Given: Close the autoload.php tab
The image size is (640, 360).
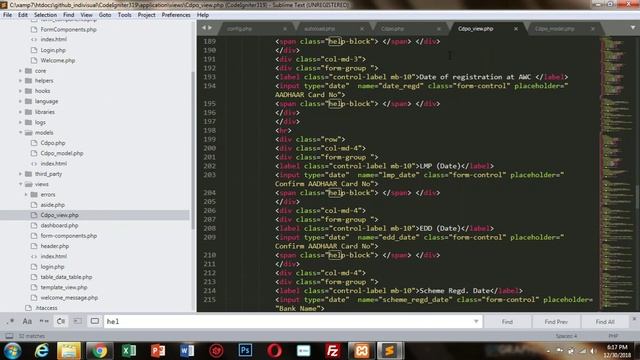Looking at the screenshot, I should (362, 29).
